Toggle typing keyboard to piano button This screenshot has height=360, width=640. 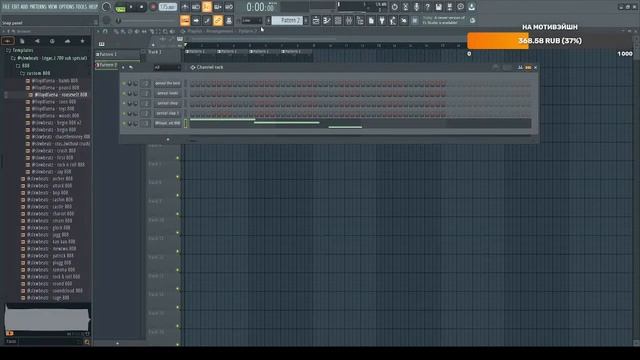185,20
